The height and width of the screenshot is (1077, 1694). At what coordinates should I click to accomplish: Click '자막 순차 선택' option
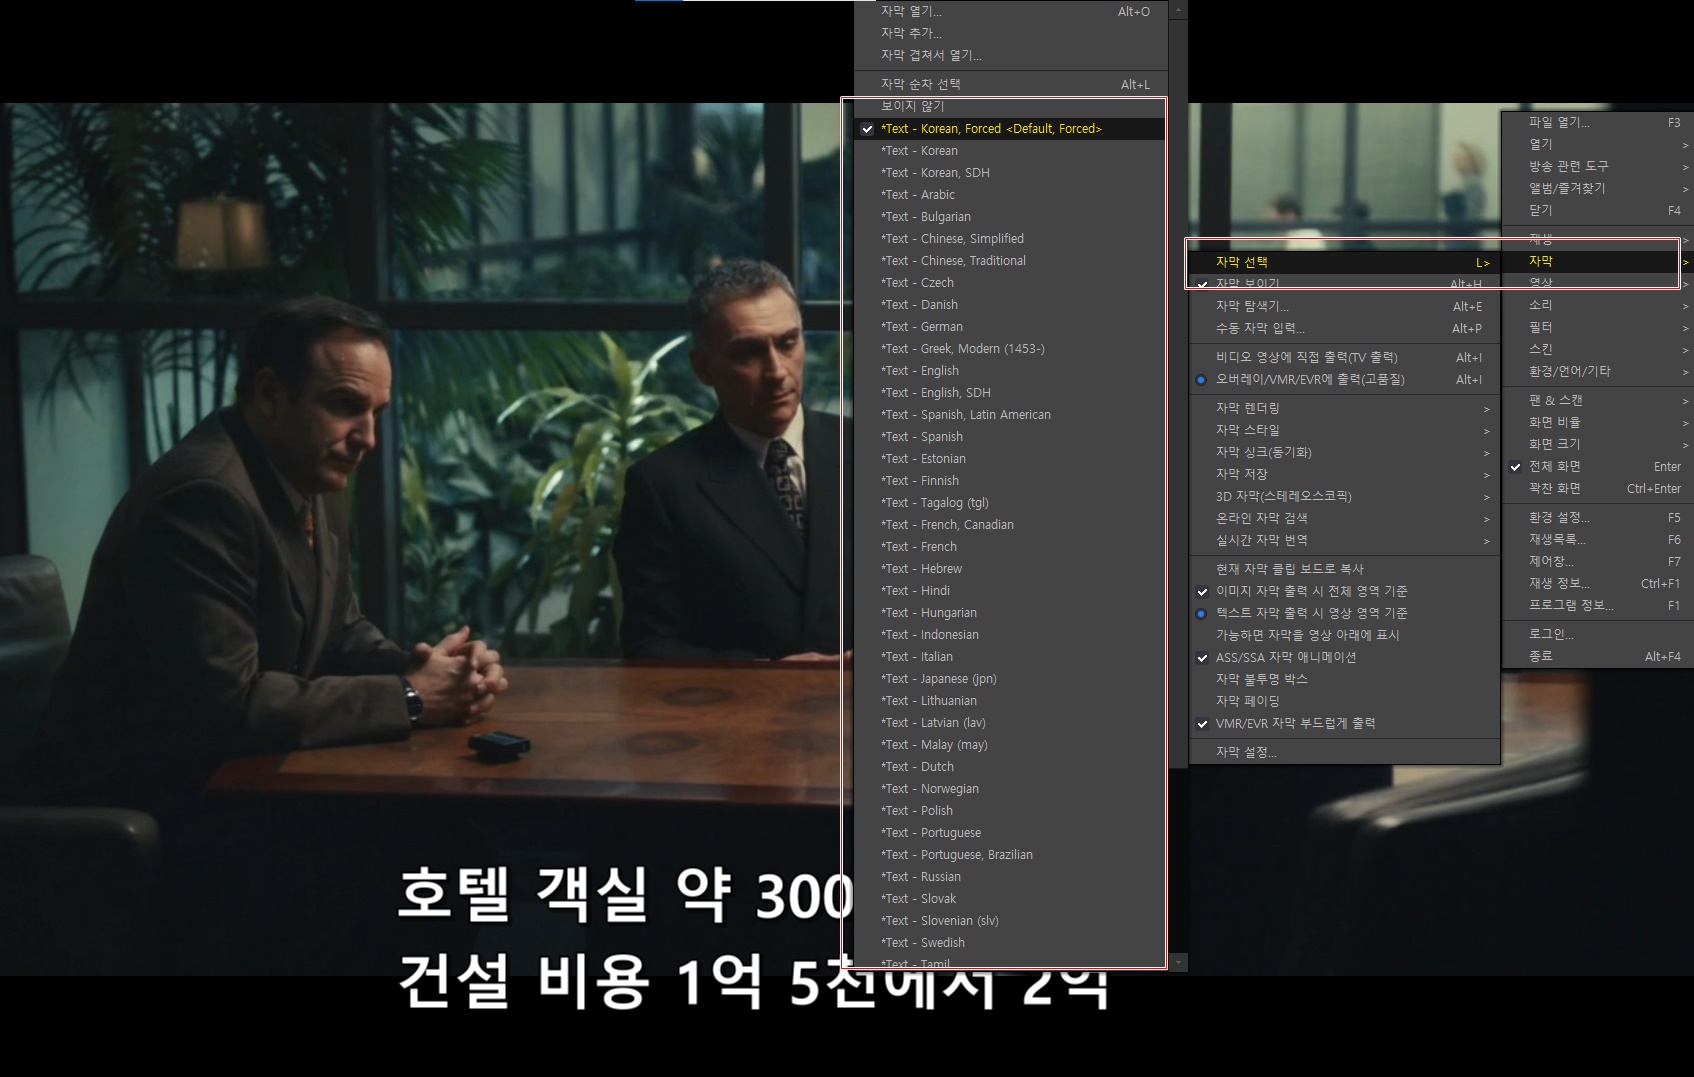click(x=1011, y=84)
